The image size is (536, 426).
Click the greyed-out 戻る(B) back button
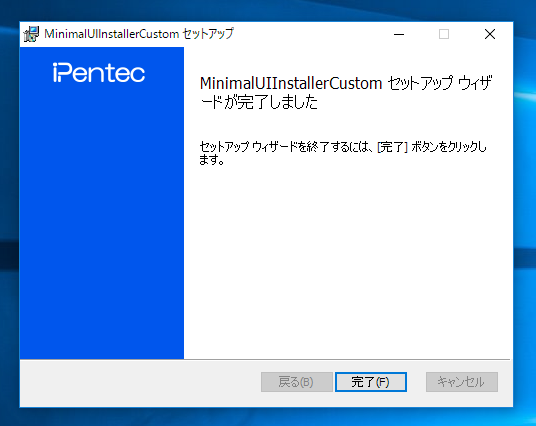[296, 382]
